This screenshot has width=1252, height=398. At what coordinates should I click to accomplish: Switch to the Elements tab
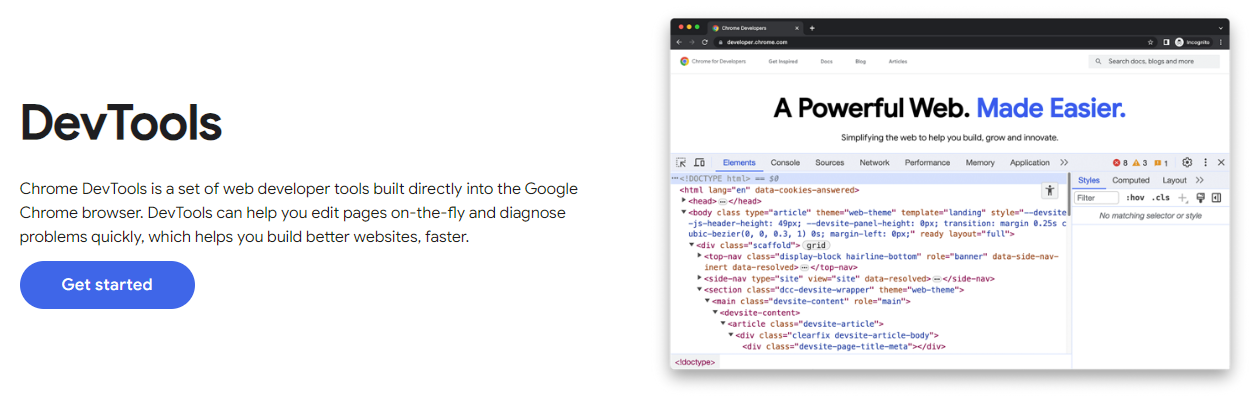pos(739,162)
